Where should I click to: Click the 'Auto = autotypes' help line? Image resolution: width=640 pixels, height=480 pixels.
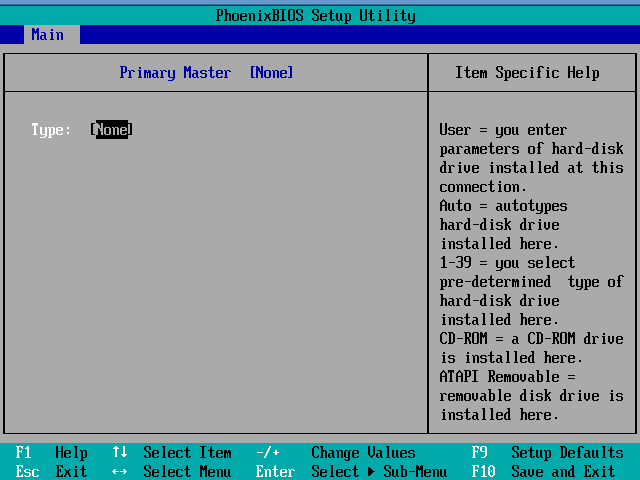[503, 206]
